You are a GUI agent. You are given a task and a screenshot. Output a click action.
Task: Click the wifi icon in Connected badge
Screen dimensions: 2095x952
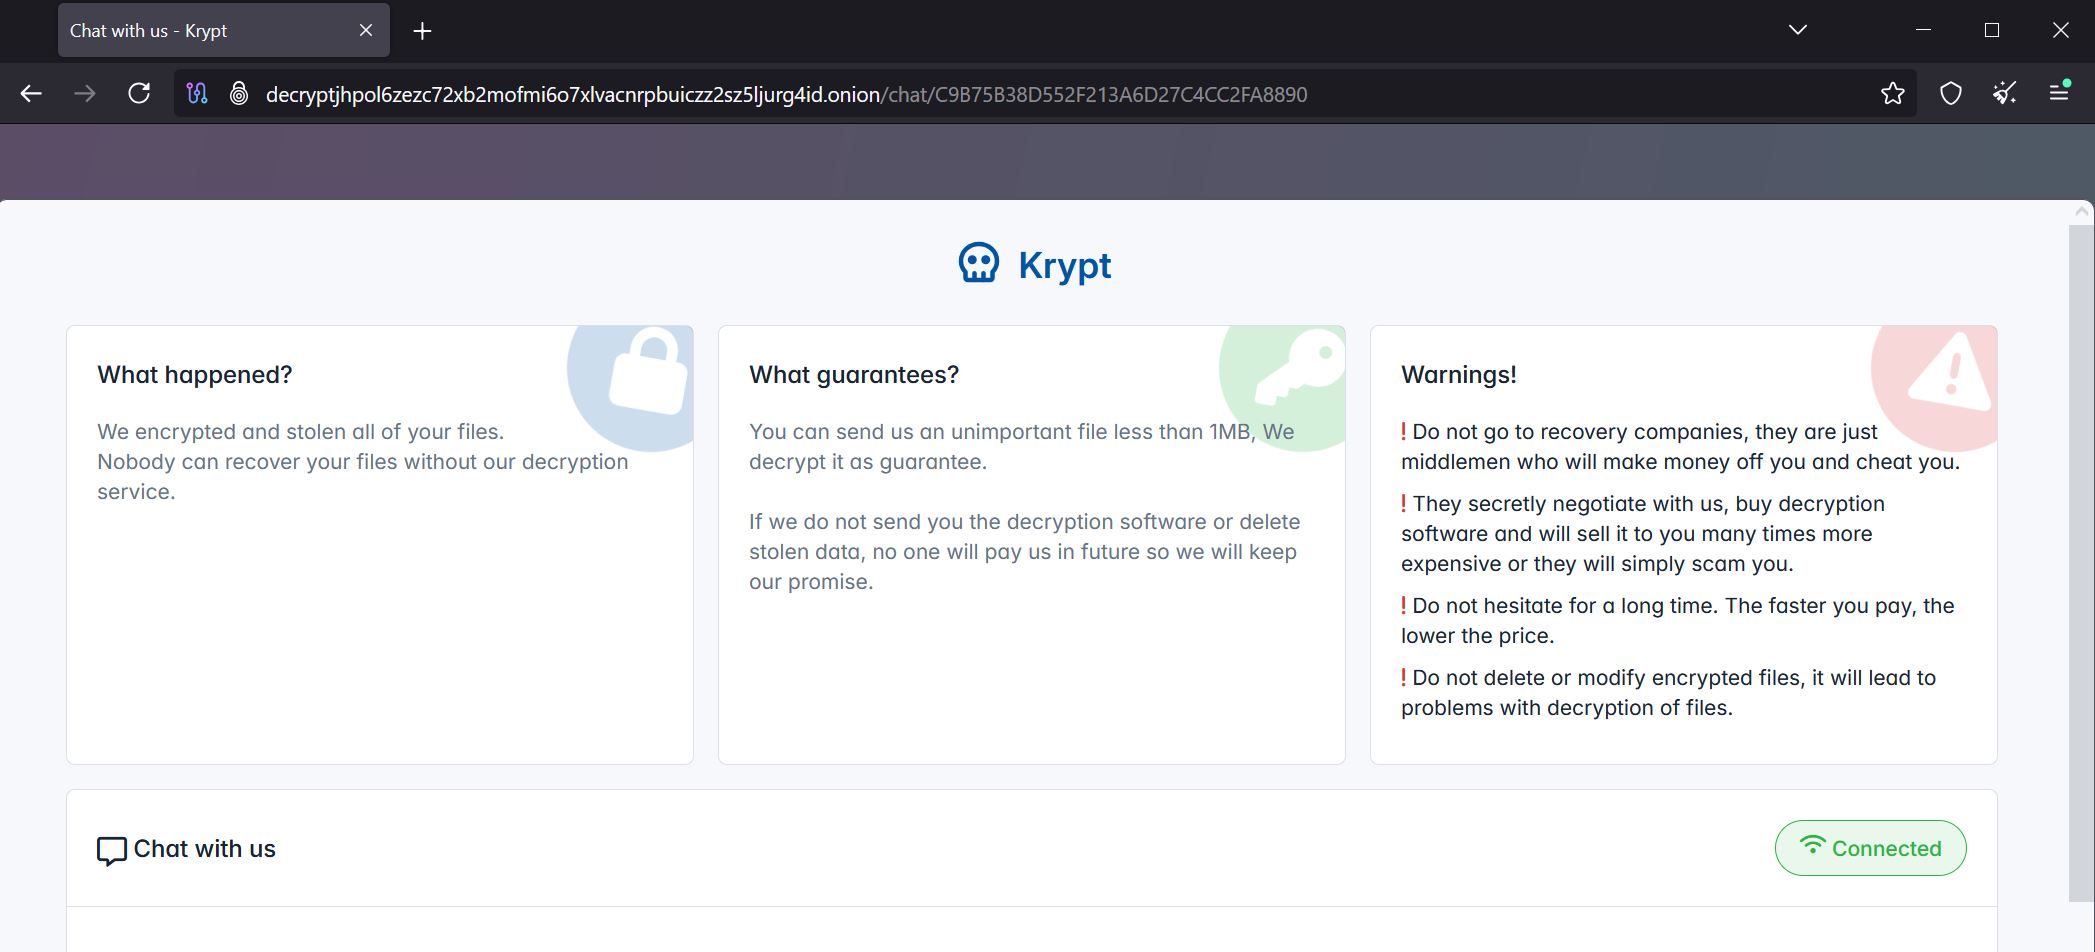click(x=1812, y=845)
